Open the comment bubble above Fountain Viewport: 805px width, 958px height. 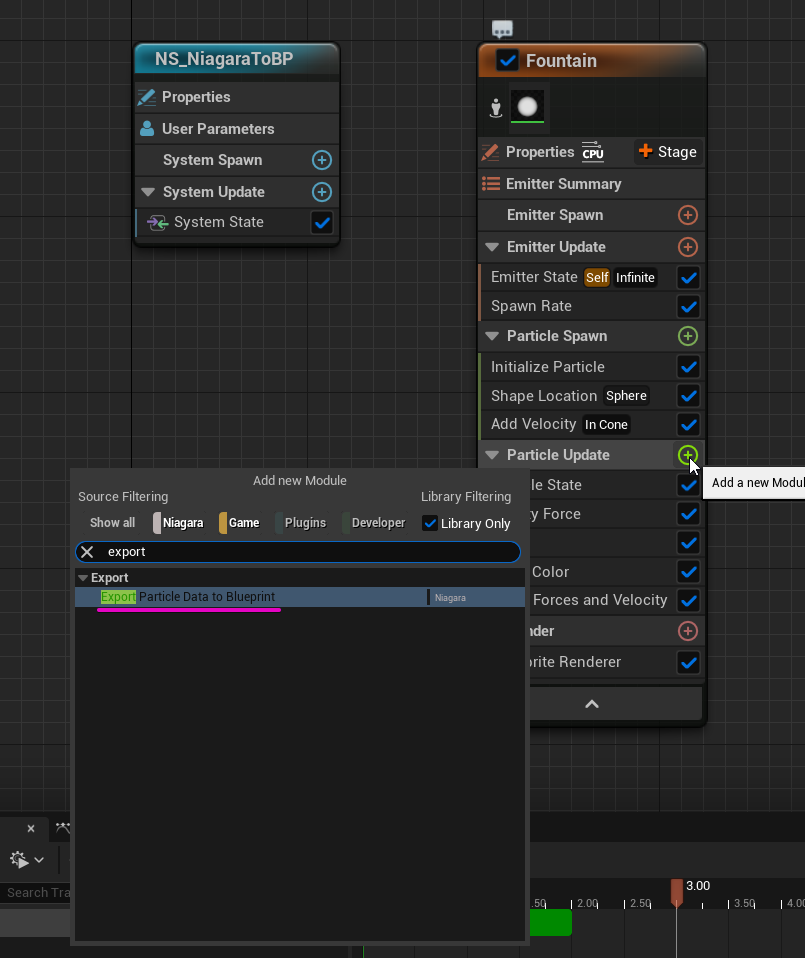coord(502,29)
